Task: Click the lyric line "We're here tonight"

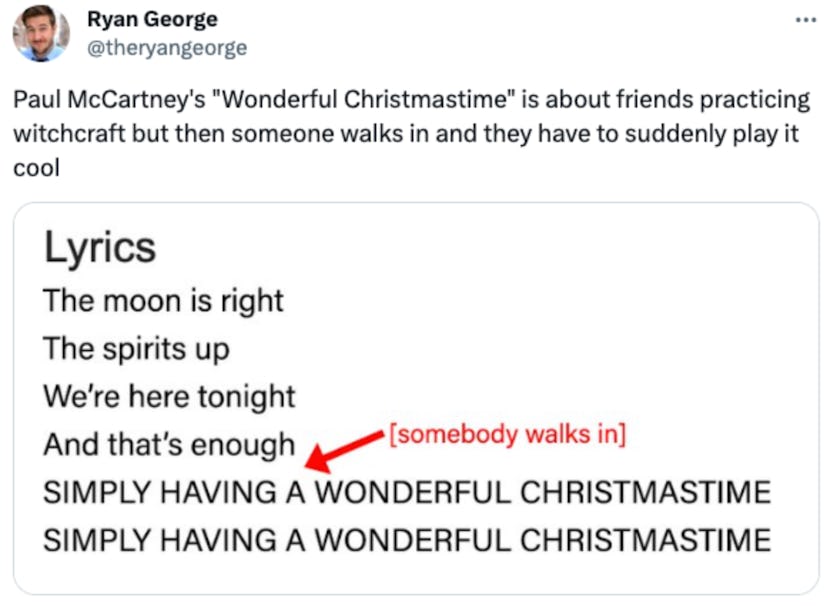Action: click(169, 396)
